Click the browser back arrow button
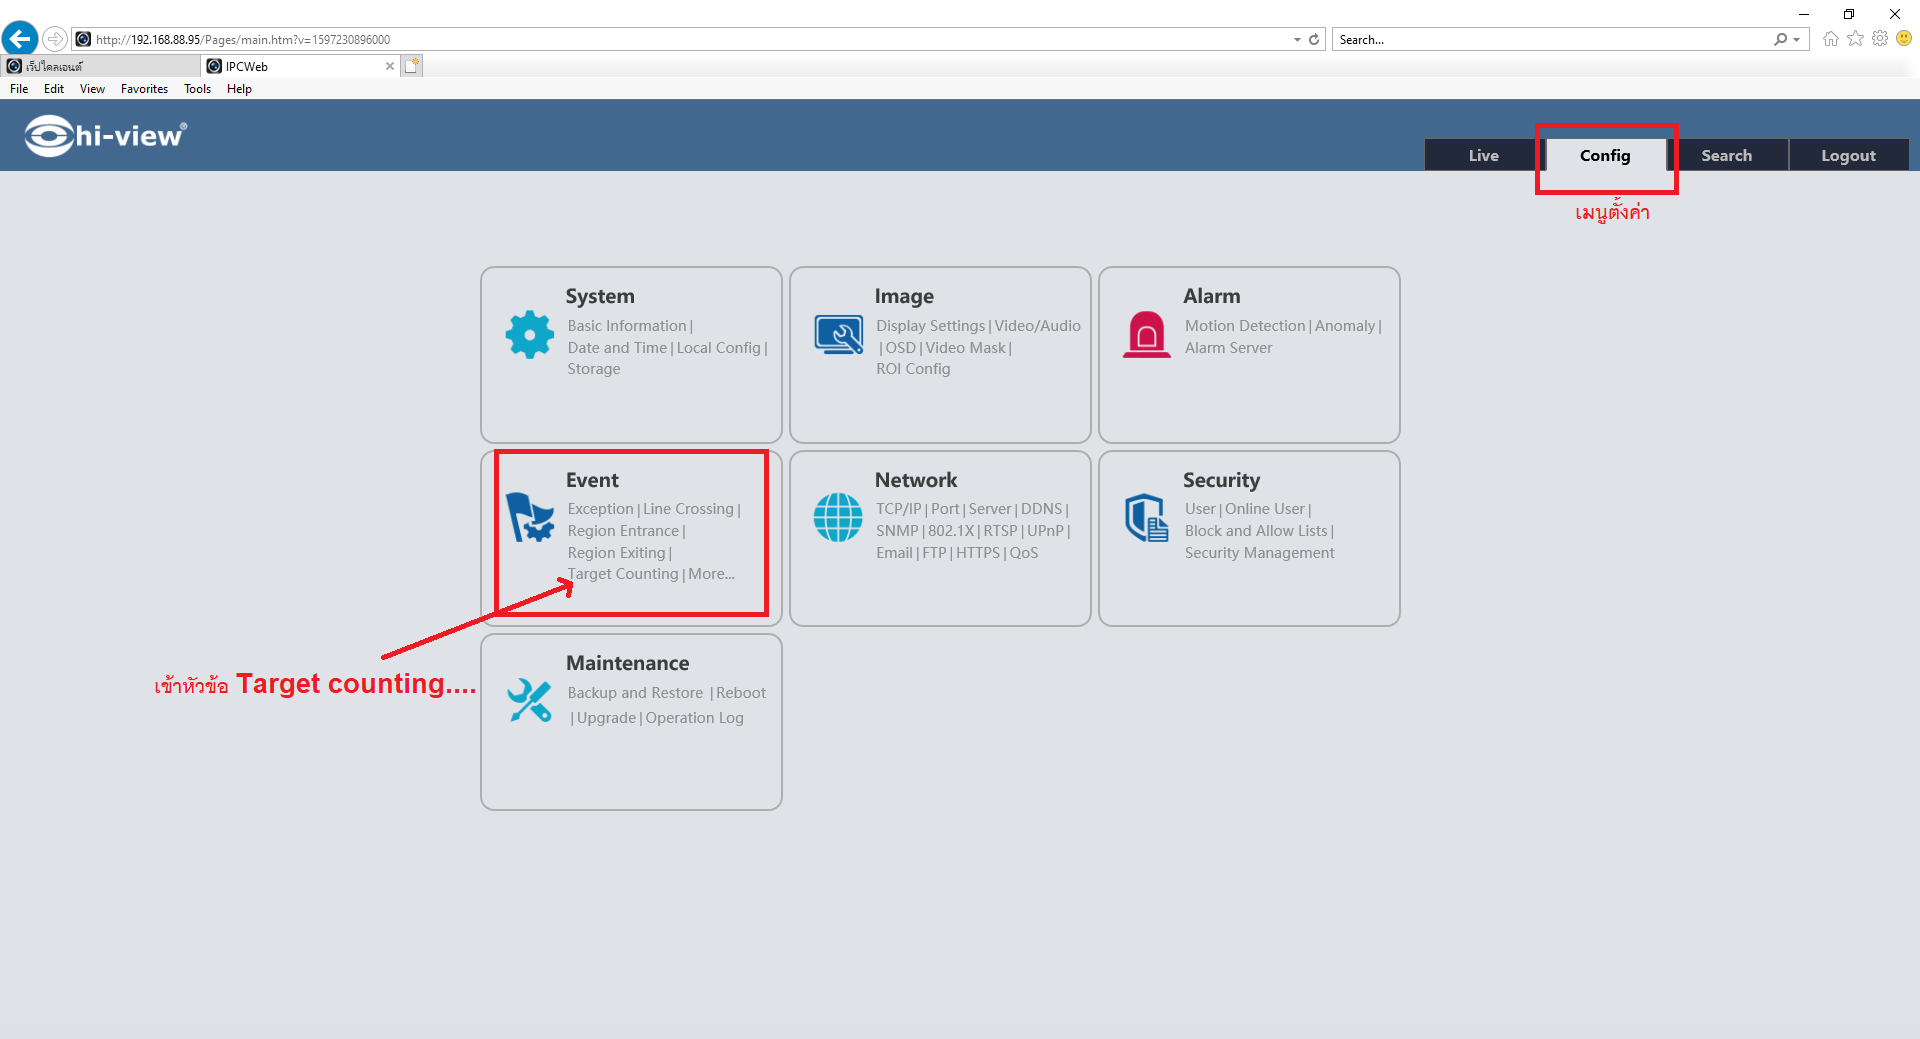1920x1039 pixels. tap(20, 39)
